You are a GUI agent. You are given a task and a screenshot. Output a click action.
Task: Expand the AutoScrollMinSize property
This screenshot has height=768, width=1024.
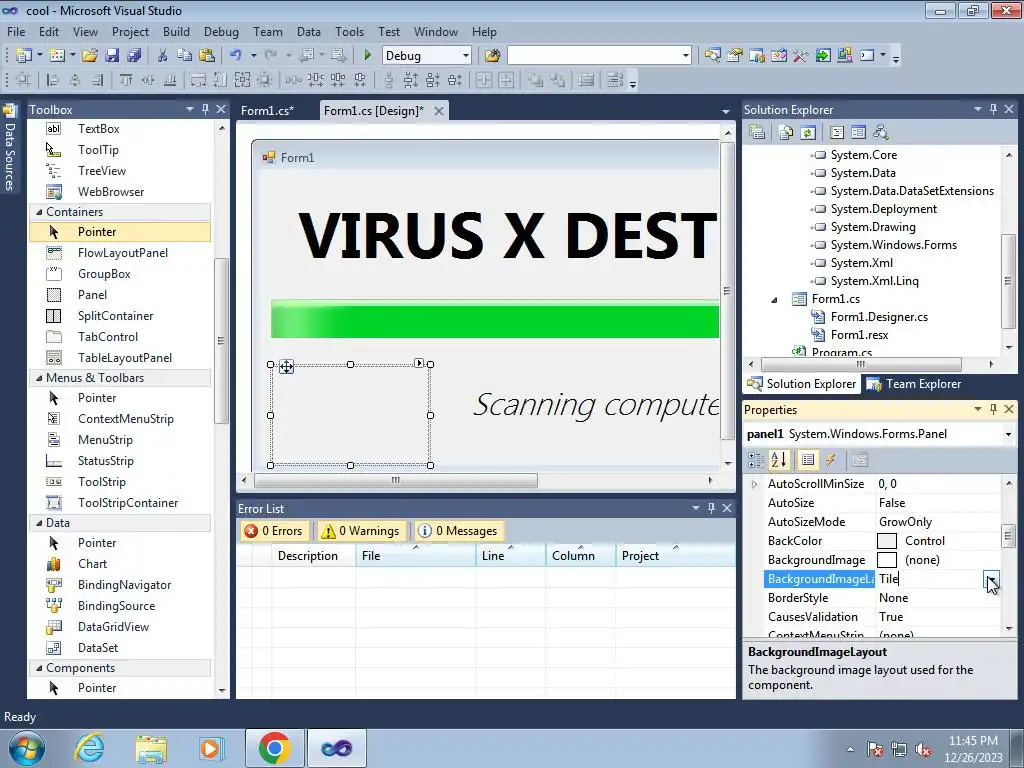tap(754, 484)
